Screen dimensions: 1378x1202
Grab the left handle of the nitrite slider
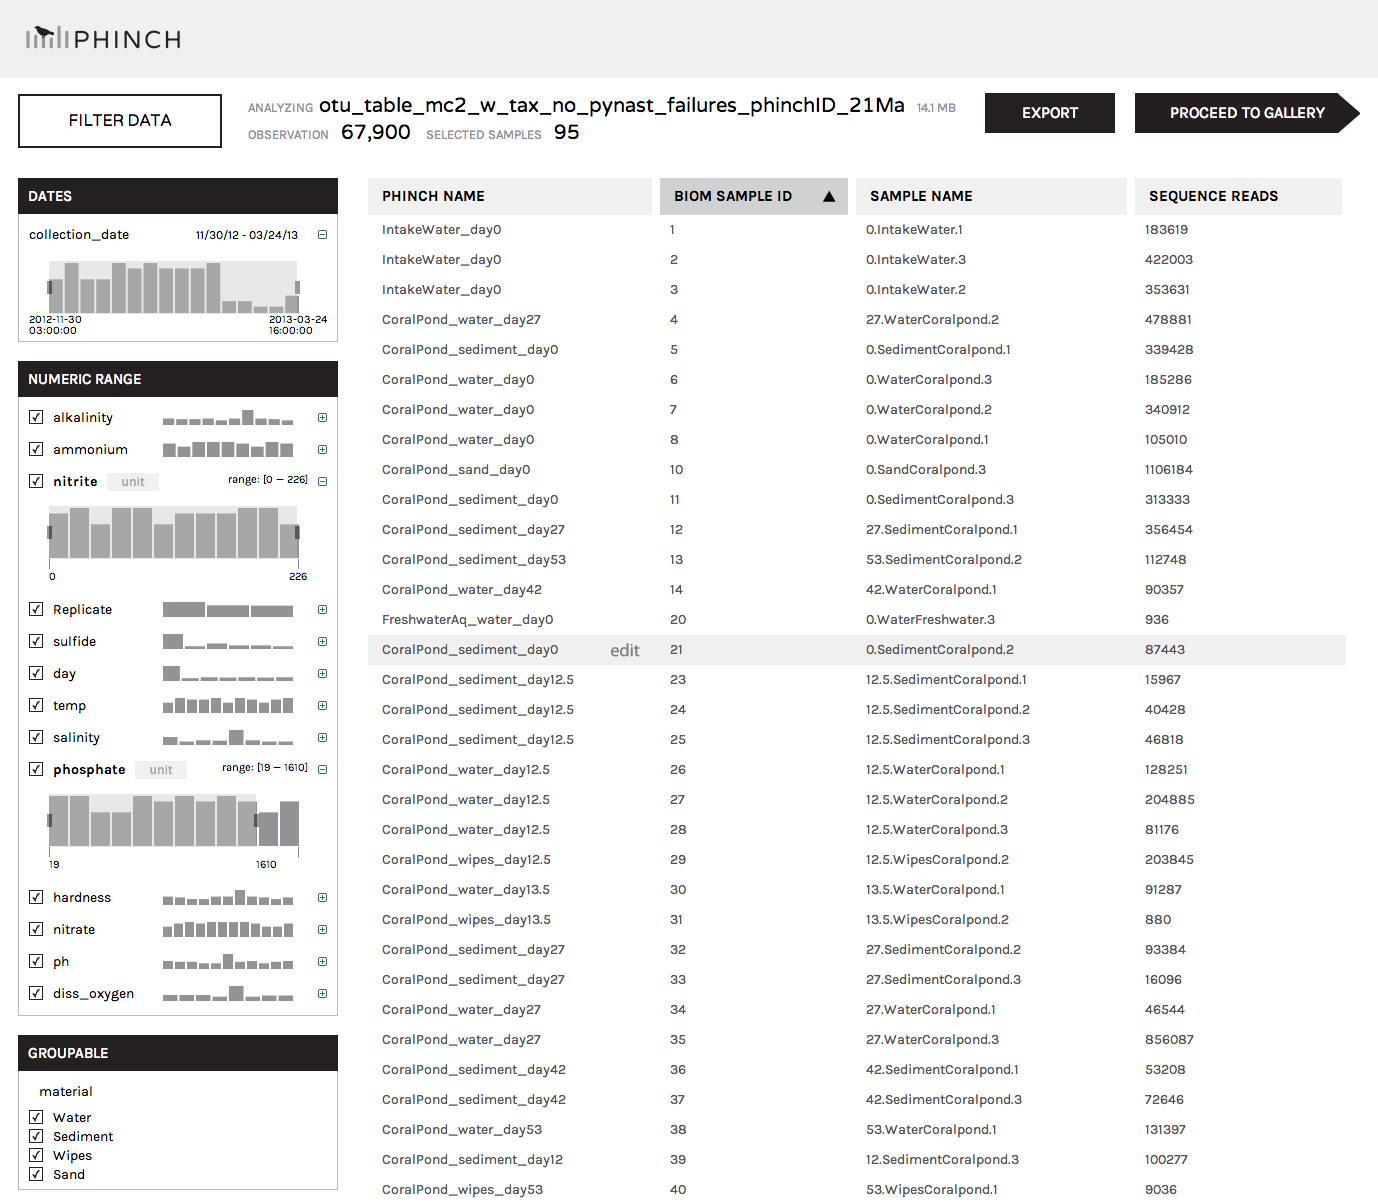click(50, 532)
